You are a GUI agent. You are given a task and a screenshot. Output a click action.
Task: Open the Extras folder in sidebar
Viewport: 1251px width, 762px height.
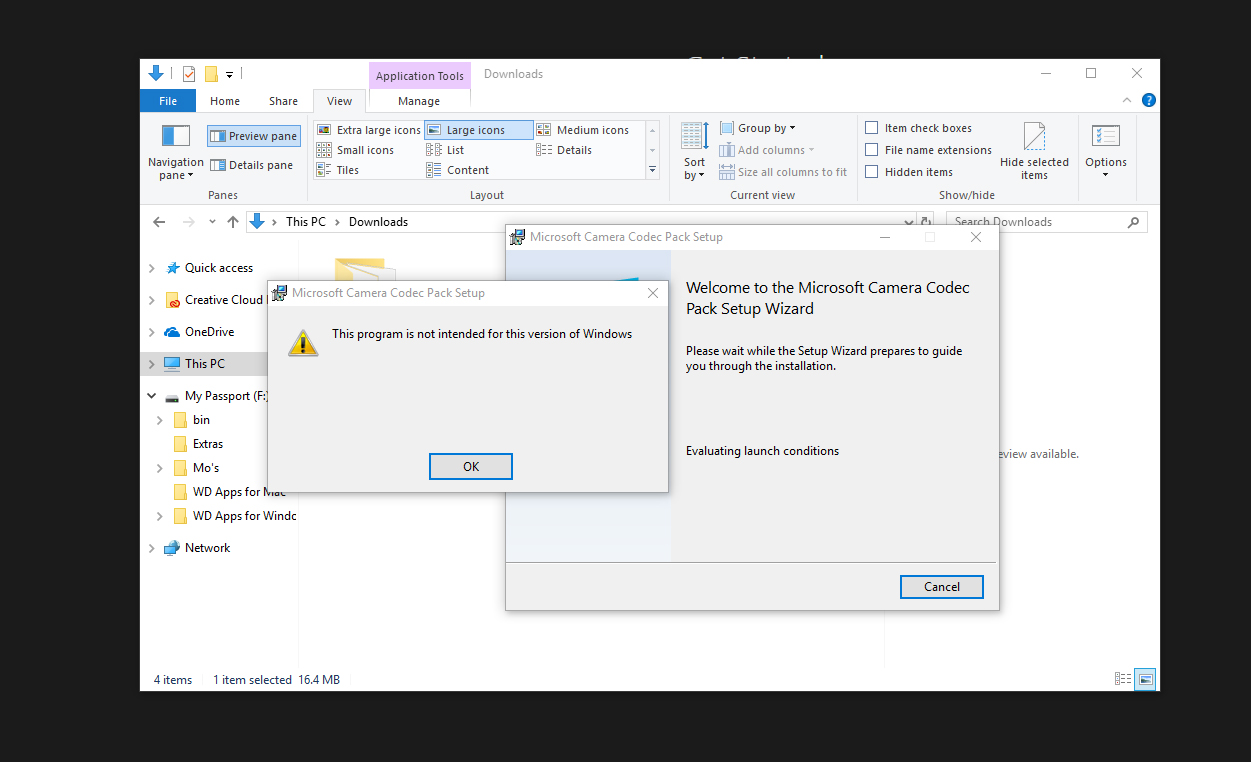pyautogui.click(x=207, y=444)
